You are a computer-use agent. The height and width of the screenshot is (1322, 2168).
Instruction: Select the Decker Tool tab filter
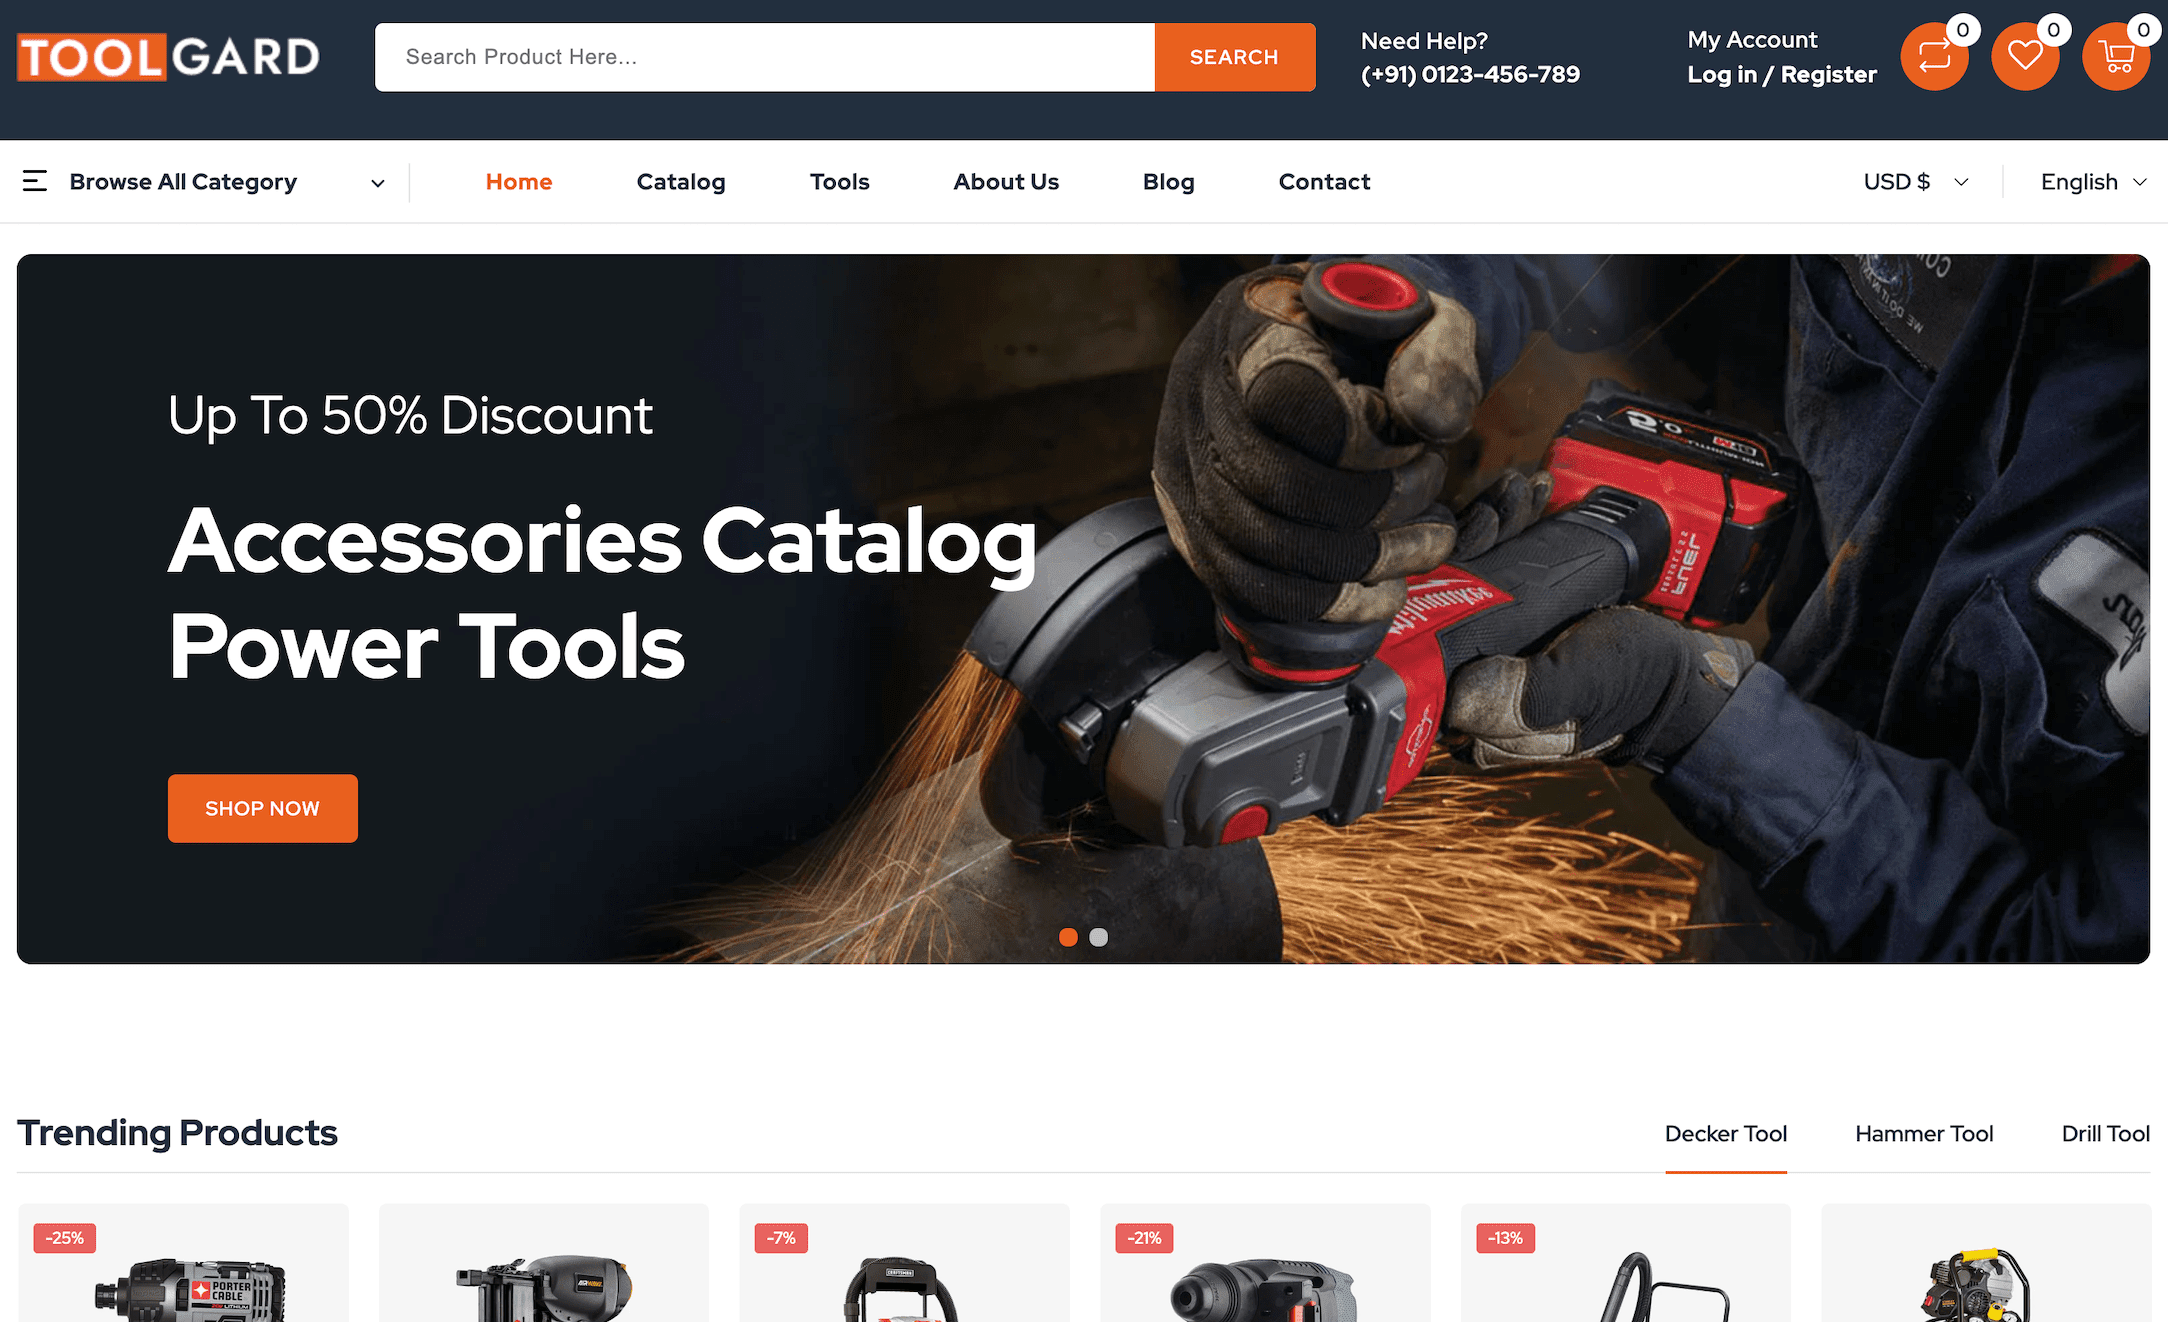coord(1725,1132)
